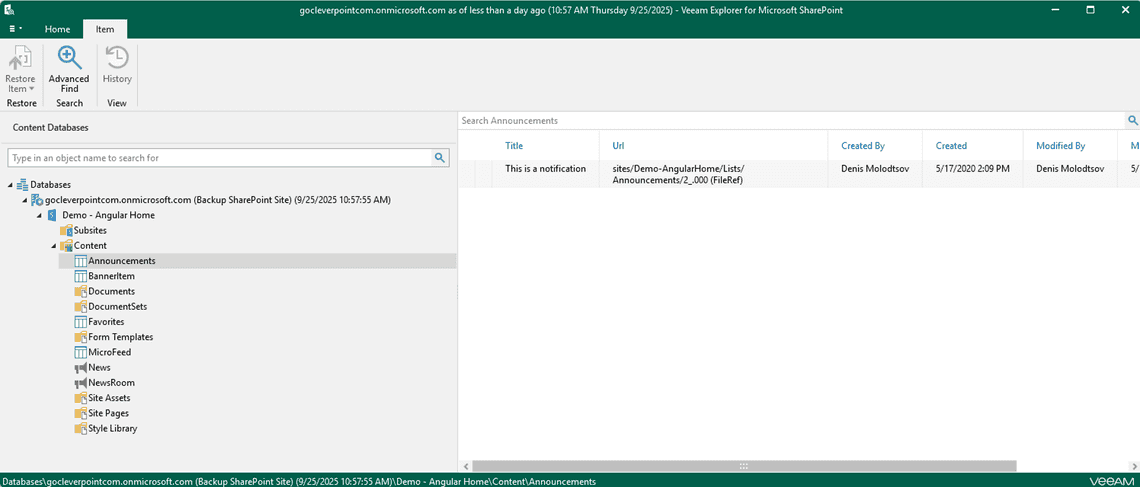Select 'NewsRoom' in the tree
The width and height of the screenshot is (1140, 487).
tap(111, 383)
